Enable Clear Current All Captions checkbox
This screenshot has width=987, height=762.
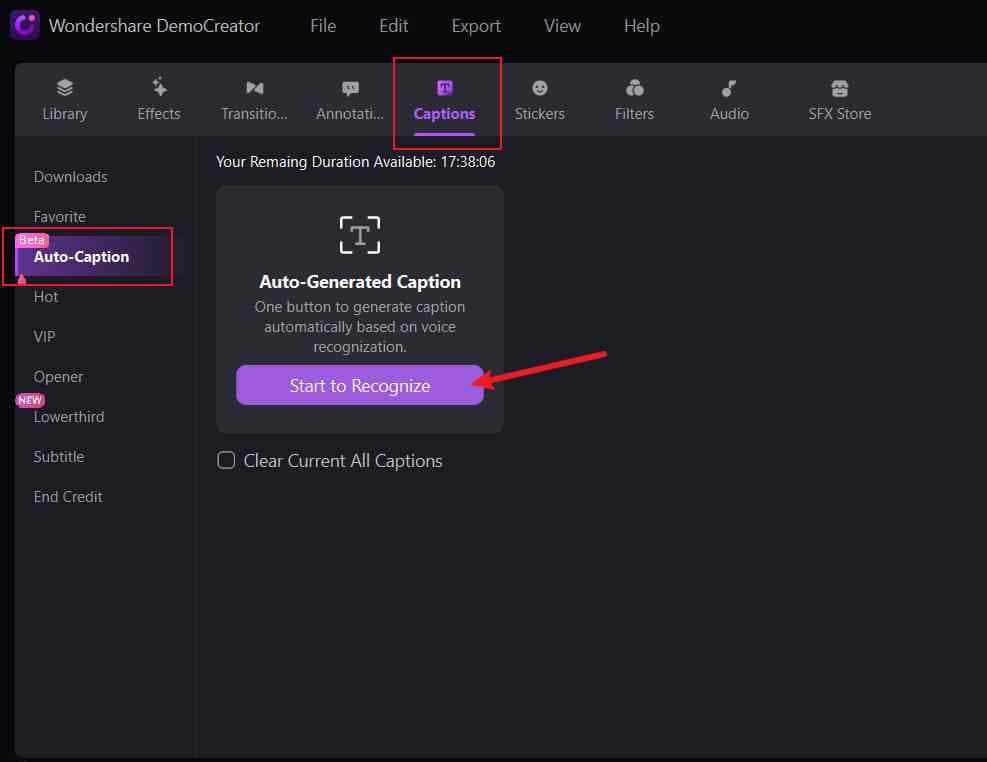pos(227,460)
